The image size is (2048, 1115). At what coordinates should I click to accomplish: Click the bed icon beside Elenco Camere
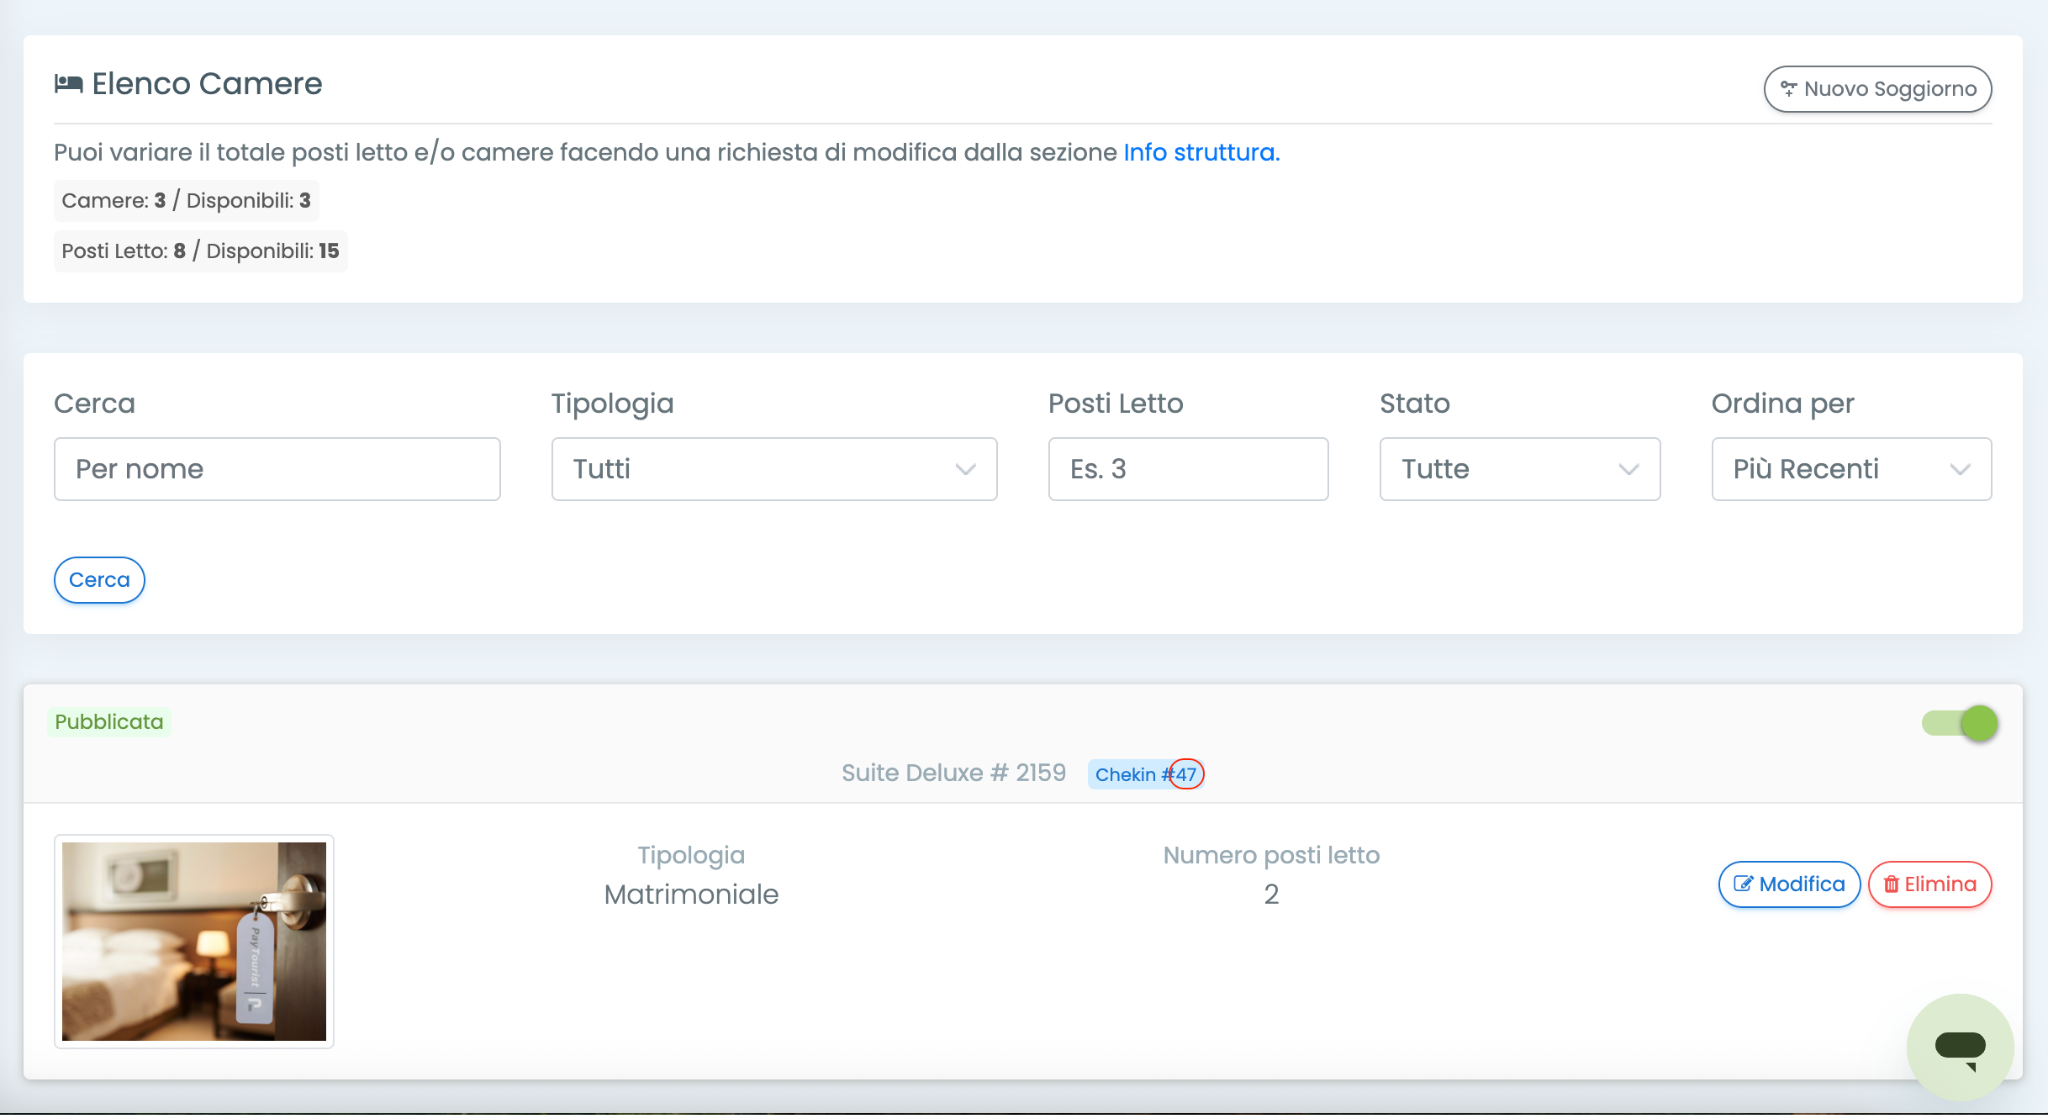(x=68, y=84)
